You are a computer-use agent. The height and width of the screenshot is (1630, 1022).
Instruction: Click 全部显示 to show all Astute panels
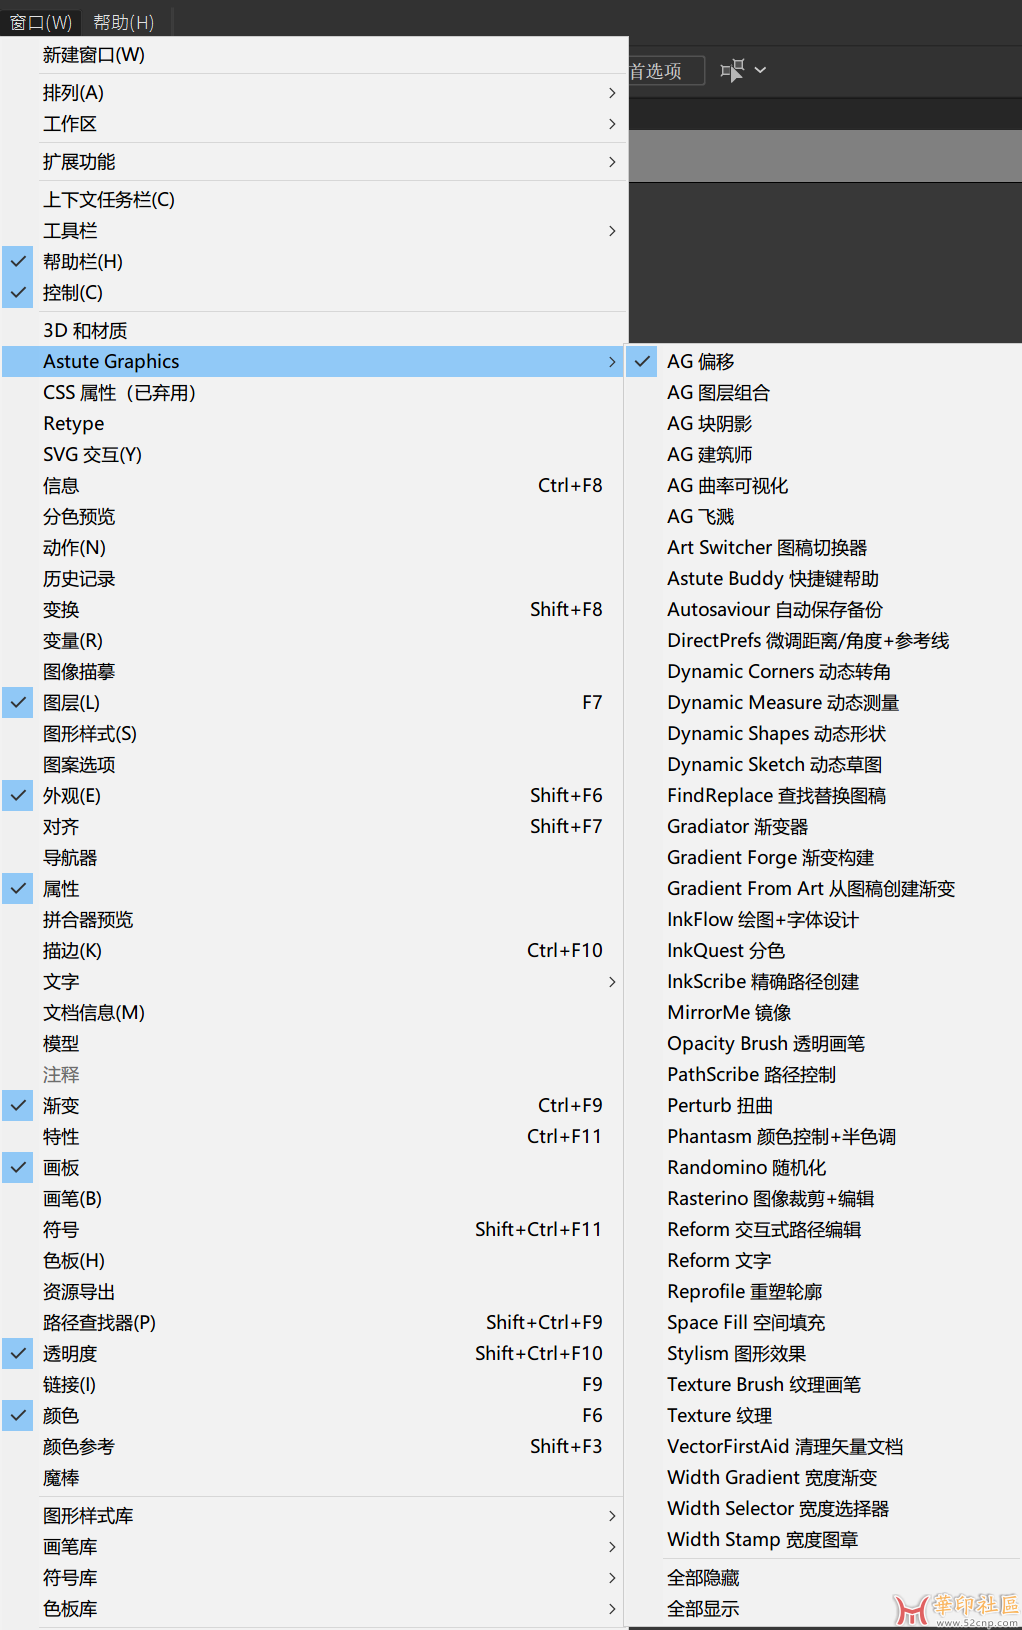[x=703, y=1609]
